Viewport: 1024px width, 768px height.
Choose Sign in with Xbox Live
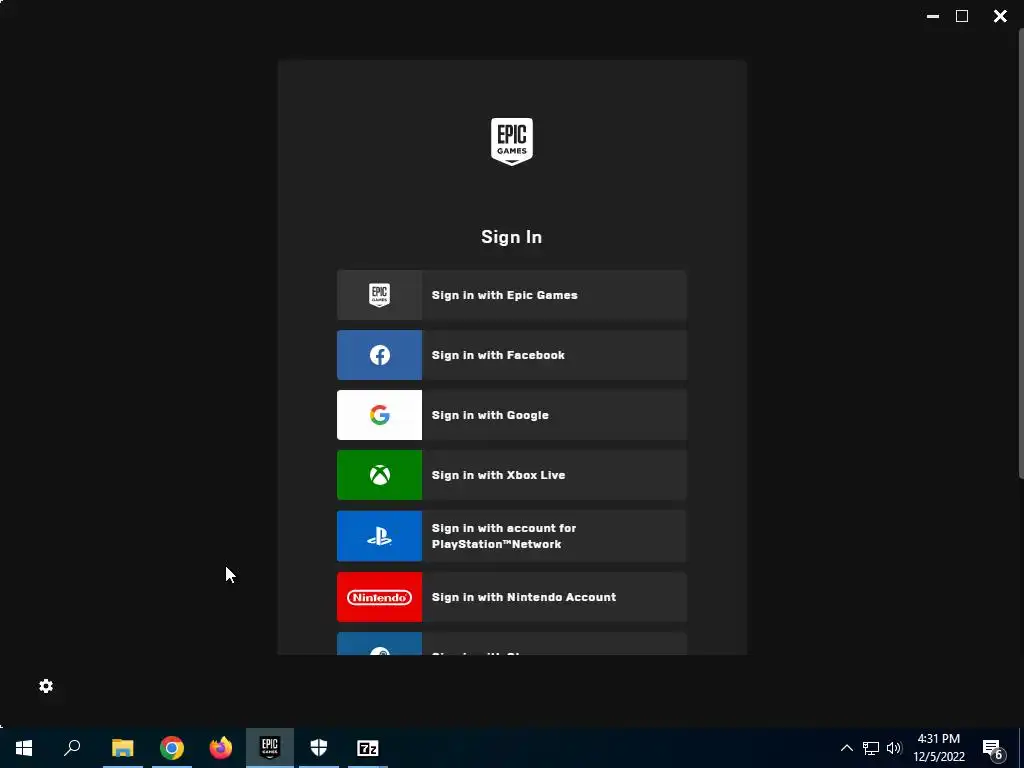tap(511, 475)
